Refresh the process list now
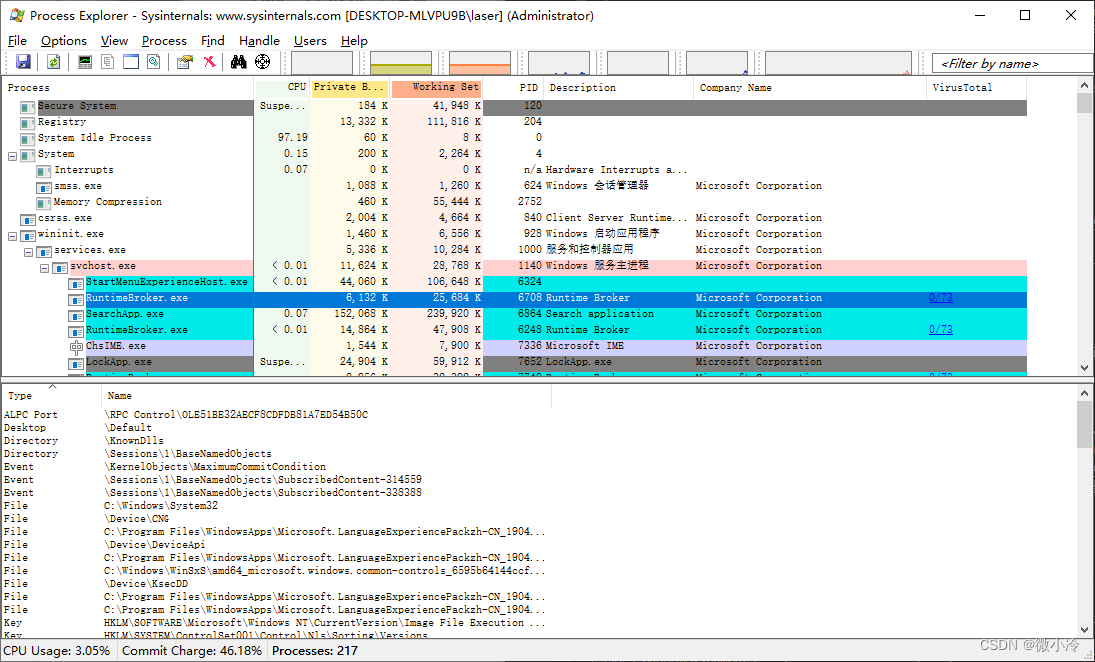Screen dimensions: 1095x662 (52, 61)
